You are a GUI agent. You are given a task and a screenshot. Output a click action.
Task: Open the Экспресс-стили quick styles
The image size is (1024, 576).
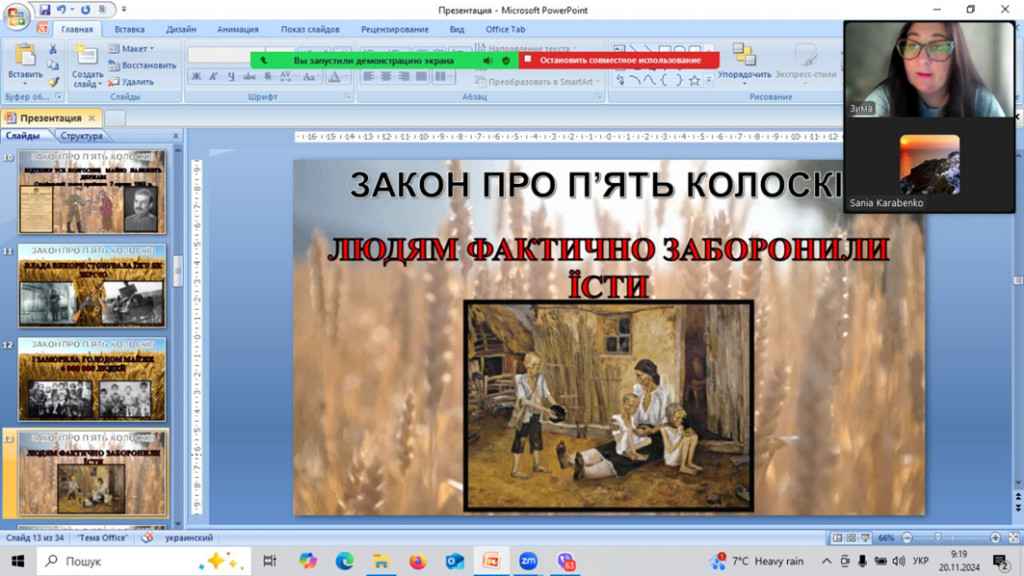tap(805, 64)
